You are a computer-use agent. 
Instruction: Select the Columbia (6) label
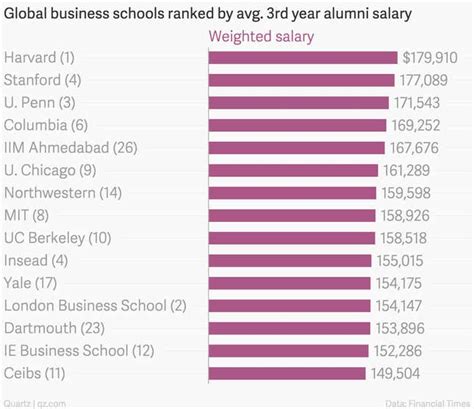coord(46,125)
